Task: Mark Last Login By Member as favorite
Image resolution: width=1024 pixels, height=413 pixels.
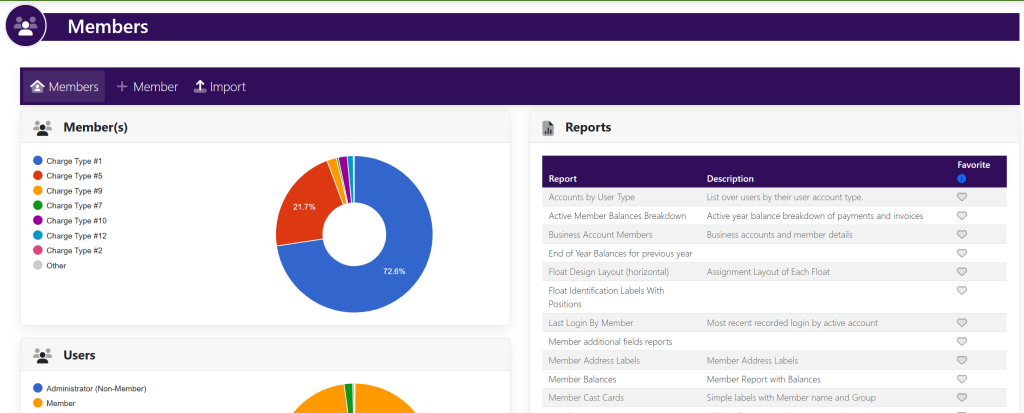Action: point(962,323)
